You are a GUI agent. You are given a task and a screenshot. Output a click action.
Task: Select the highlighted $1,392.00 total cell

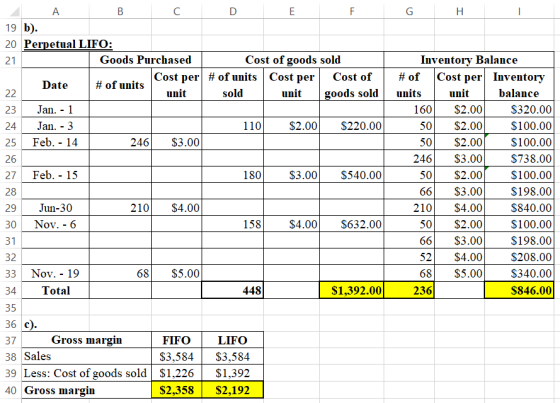[x=352, y=290]
